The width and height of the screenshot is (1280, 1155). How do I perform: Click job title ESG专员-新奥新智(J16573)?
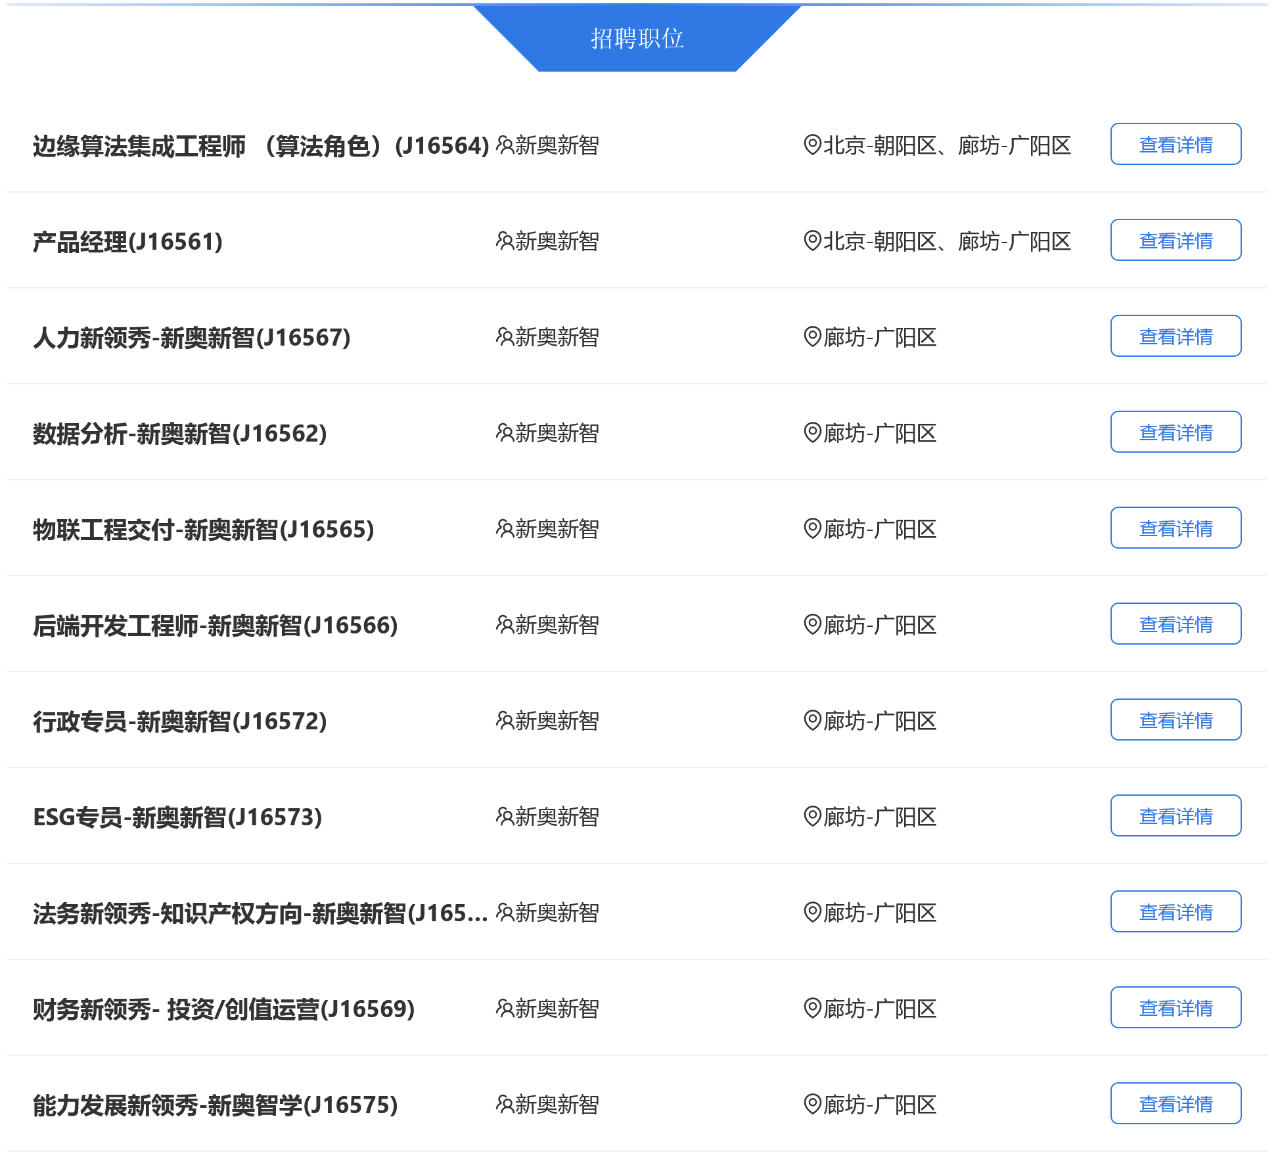point(178,818)
